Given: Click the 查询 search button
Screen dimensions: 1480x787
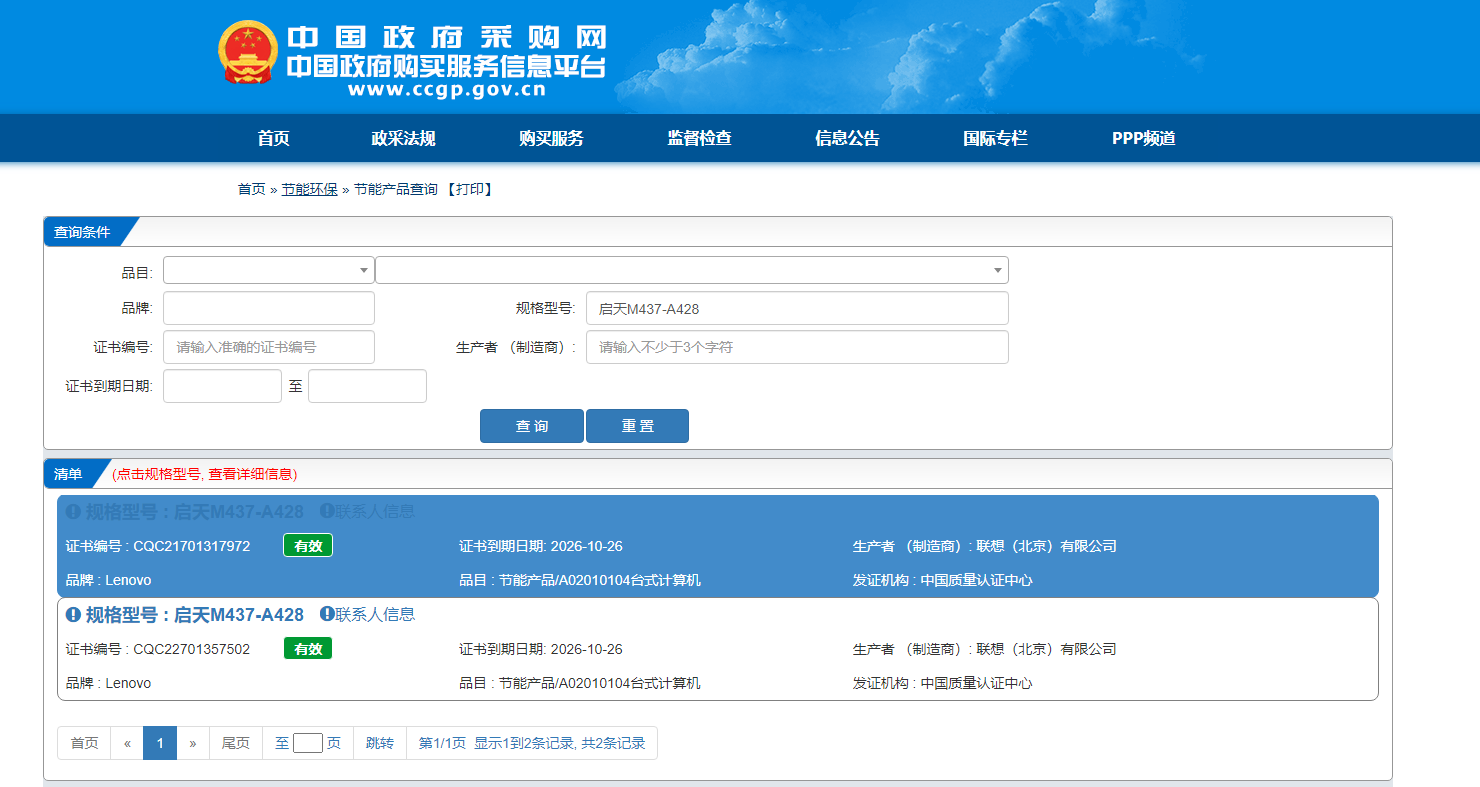Looking at the screenshot, I should [532, 426].
